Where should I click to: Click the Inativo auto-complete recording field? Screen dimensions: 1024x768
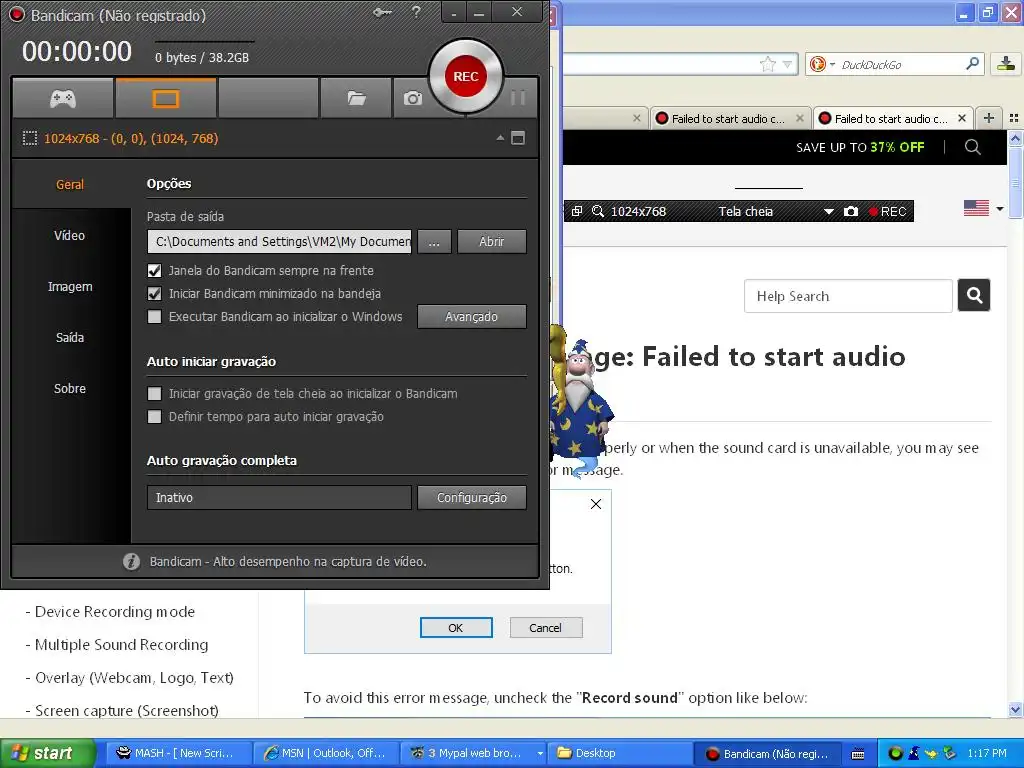pos(280,498)
